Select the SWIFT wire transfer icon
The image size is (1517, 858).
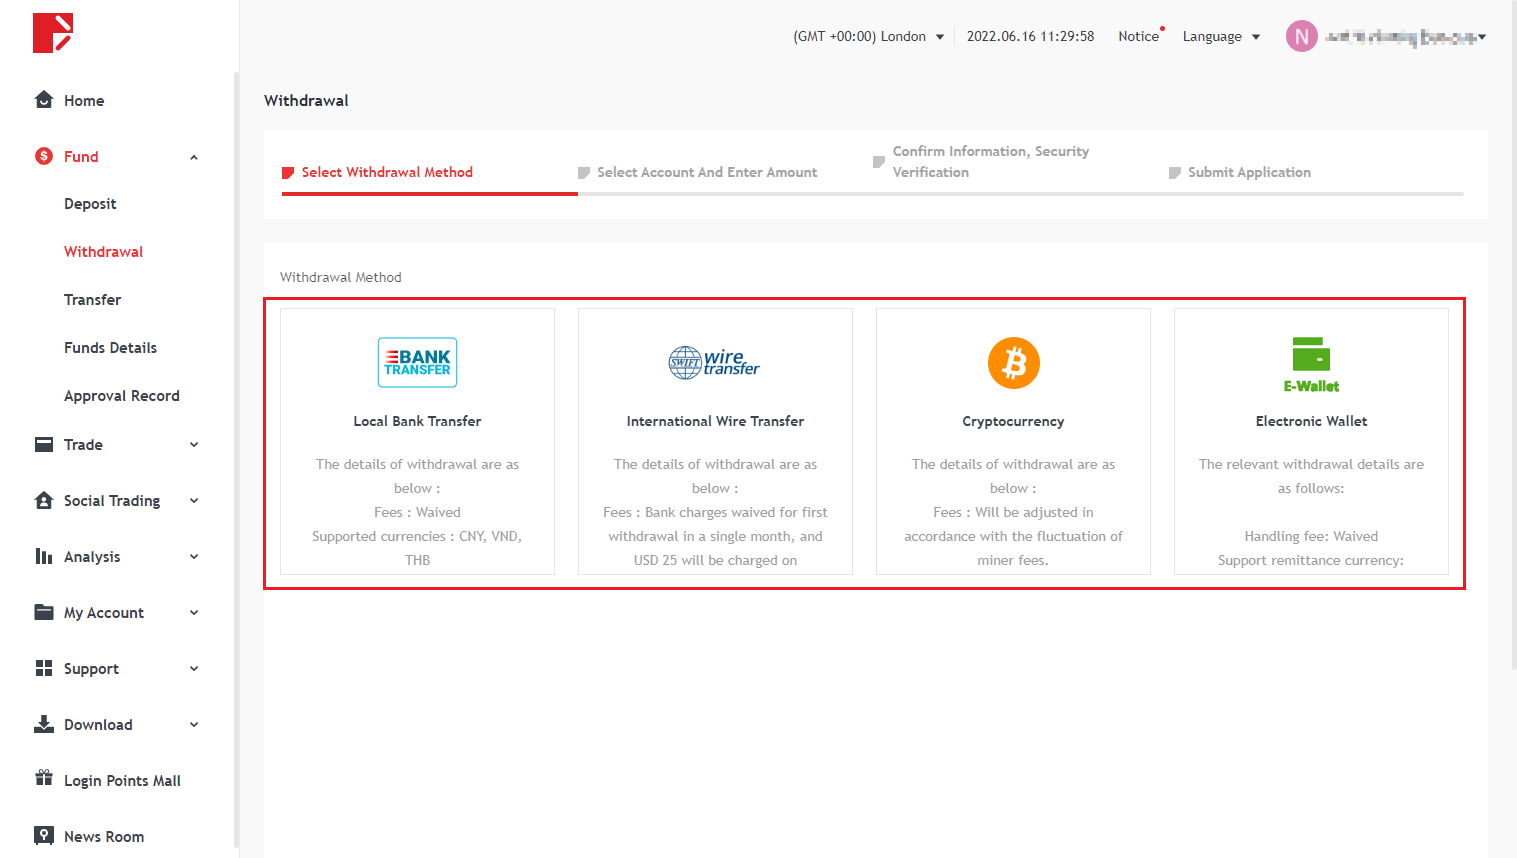tap(714, 362)
